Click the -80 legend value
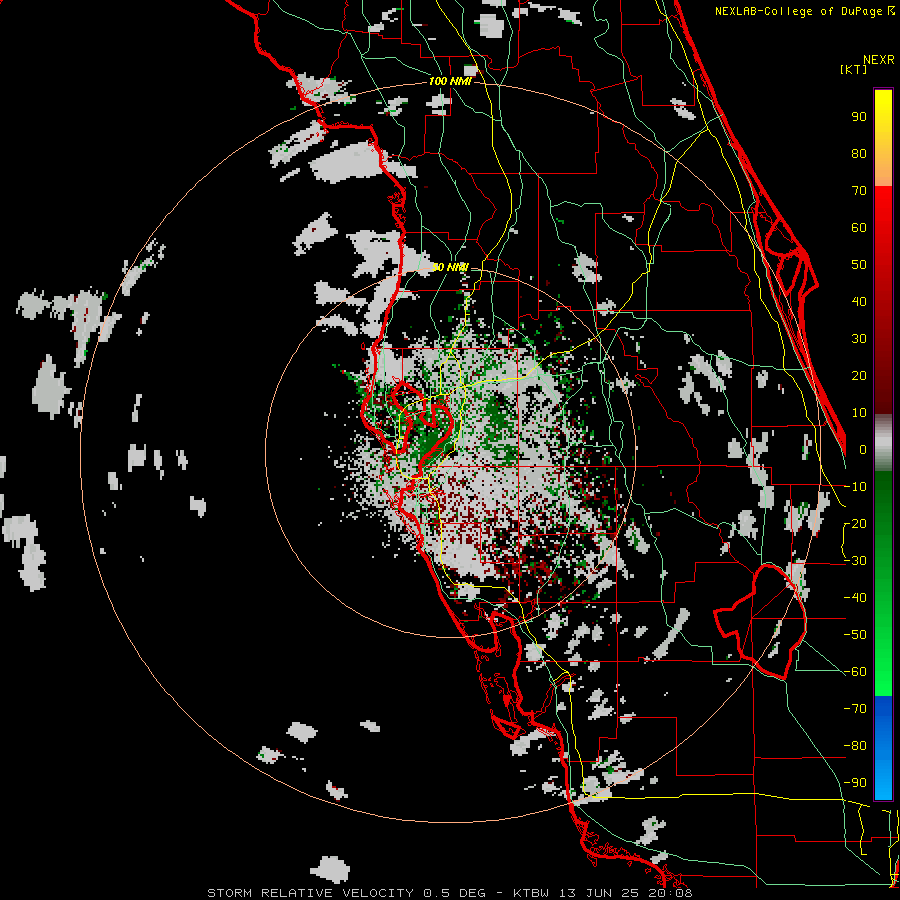The width and height of the screenshot is (900, 900). tap(855, 746)
